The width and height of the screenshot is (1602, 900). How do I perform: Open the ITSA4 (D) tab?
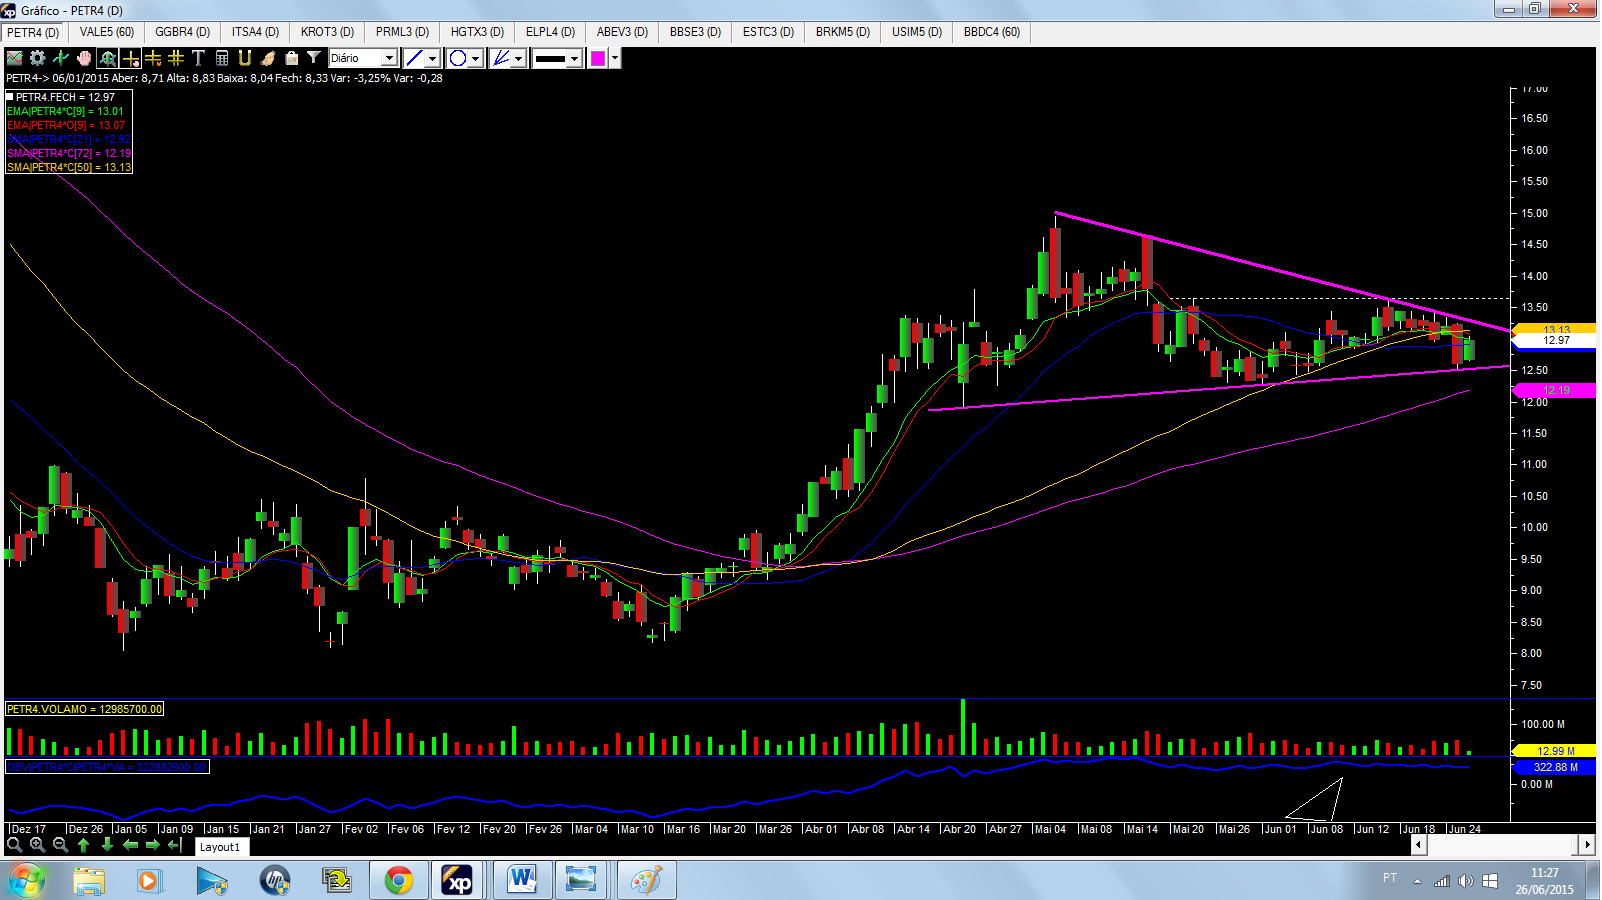[256, 32]
